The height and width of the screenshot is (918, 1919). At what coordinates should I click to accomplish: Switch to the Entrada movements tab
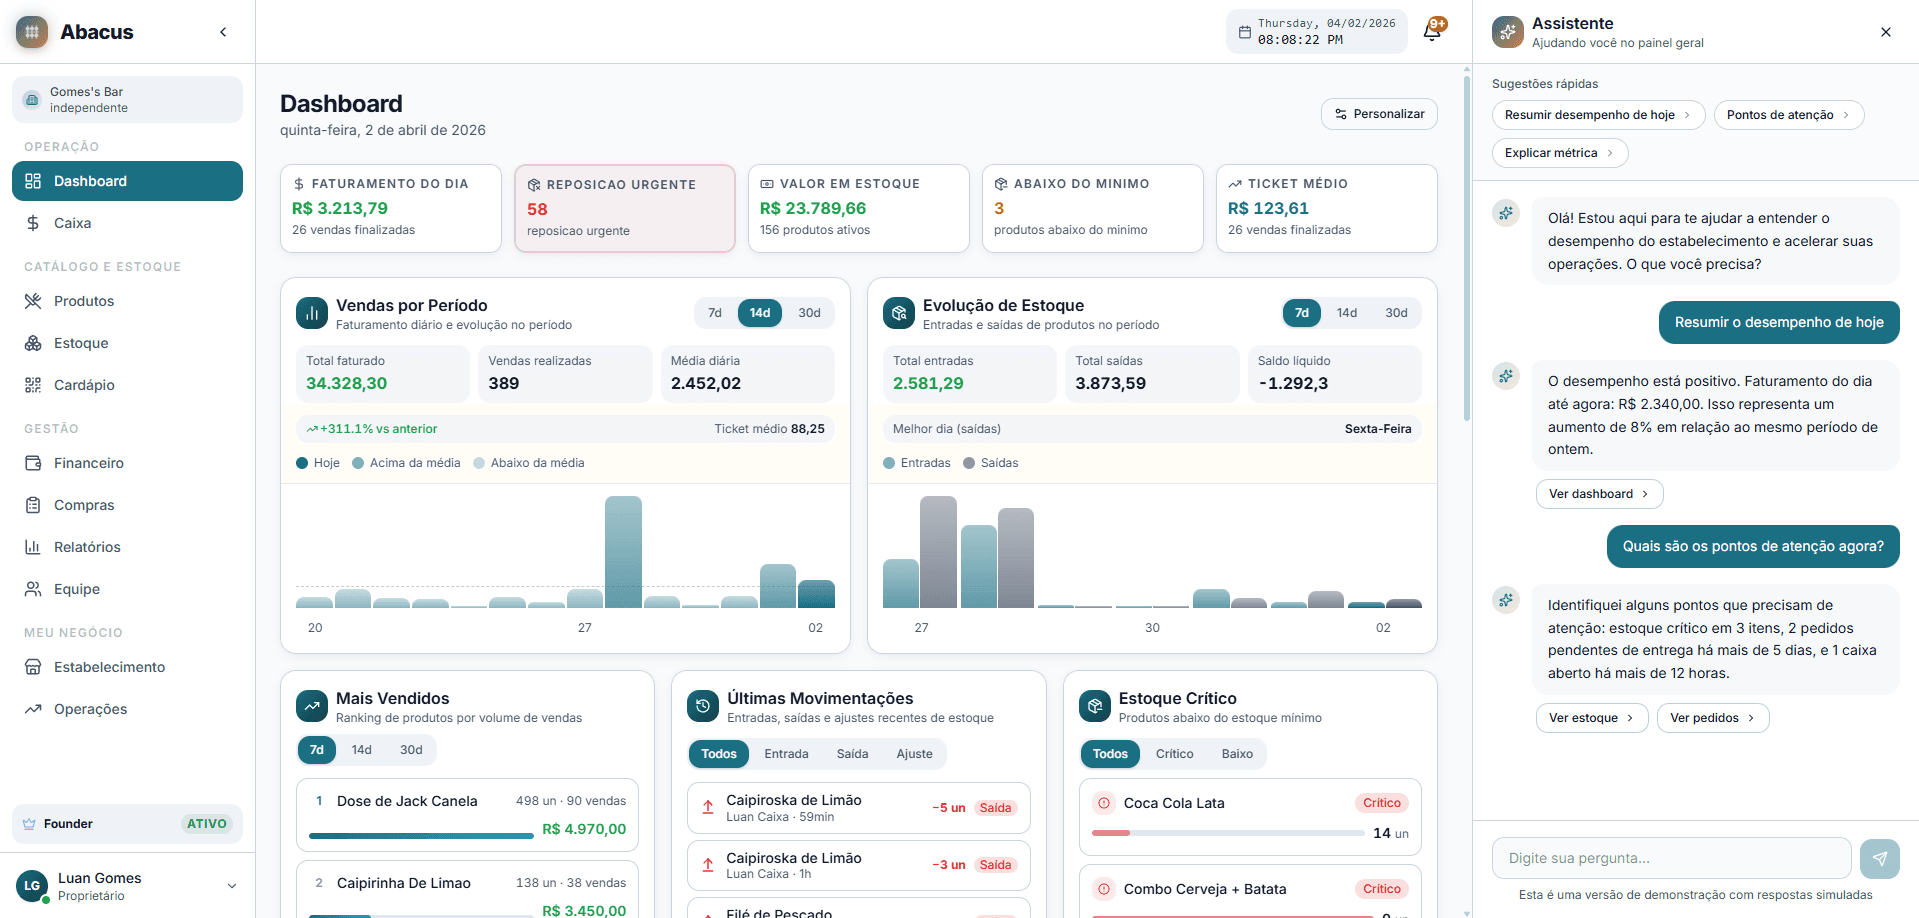787,754
